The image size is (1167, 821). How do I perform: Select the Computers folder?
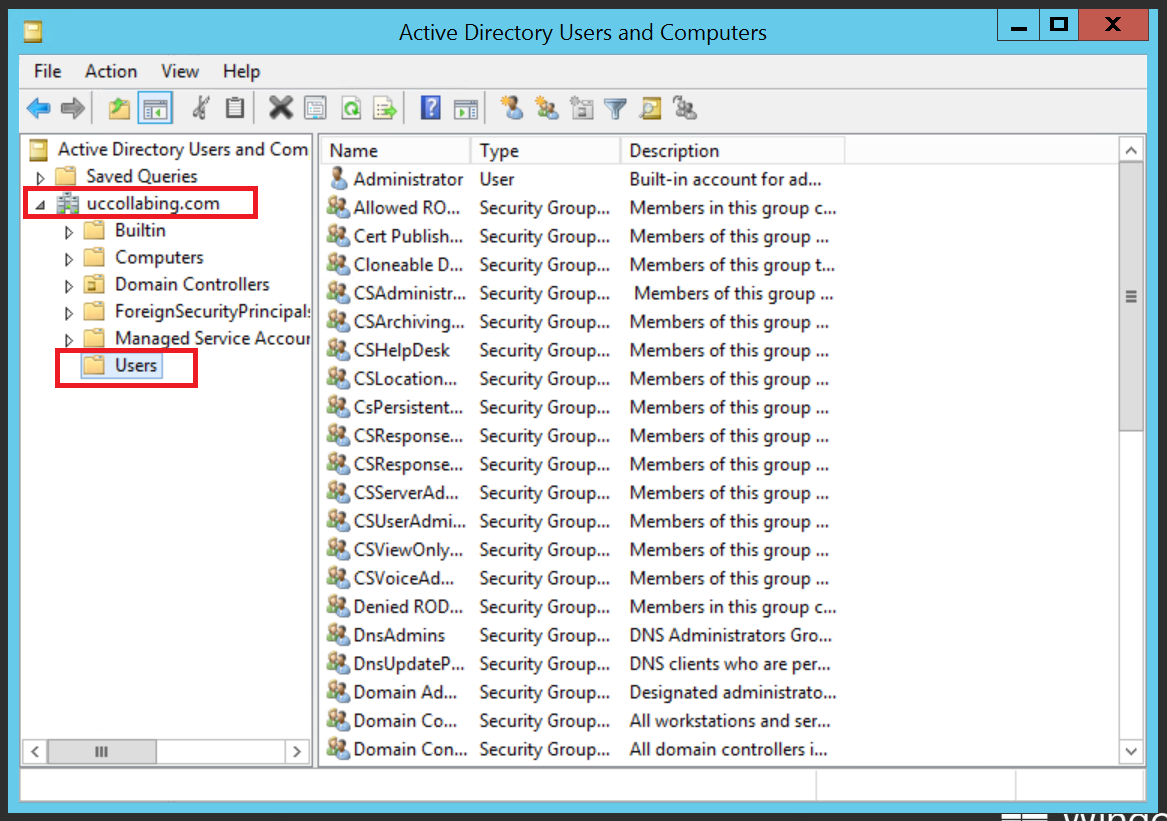[159, 258]
